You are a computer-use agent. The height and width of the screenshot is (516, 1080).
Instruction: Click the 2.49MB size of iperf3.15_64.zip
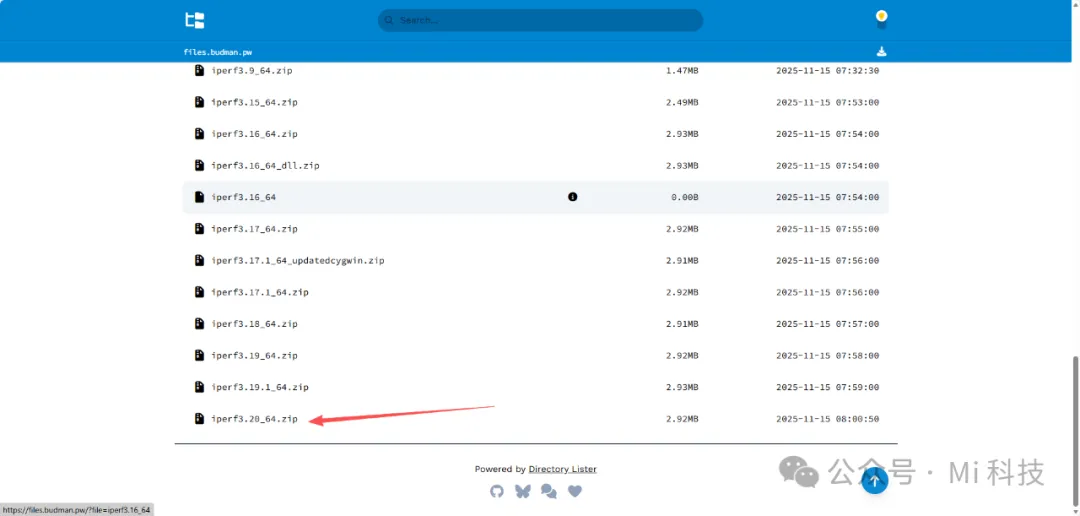point(683,102)
